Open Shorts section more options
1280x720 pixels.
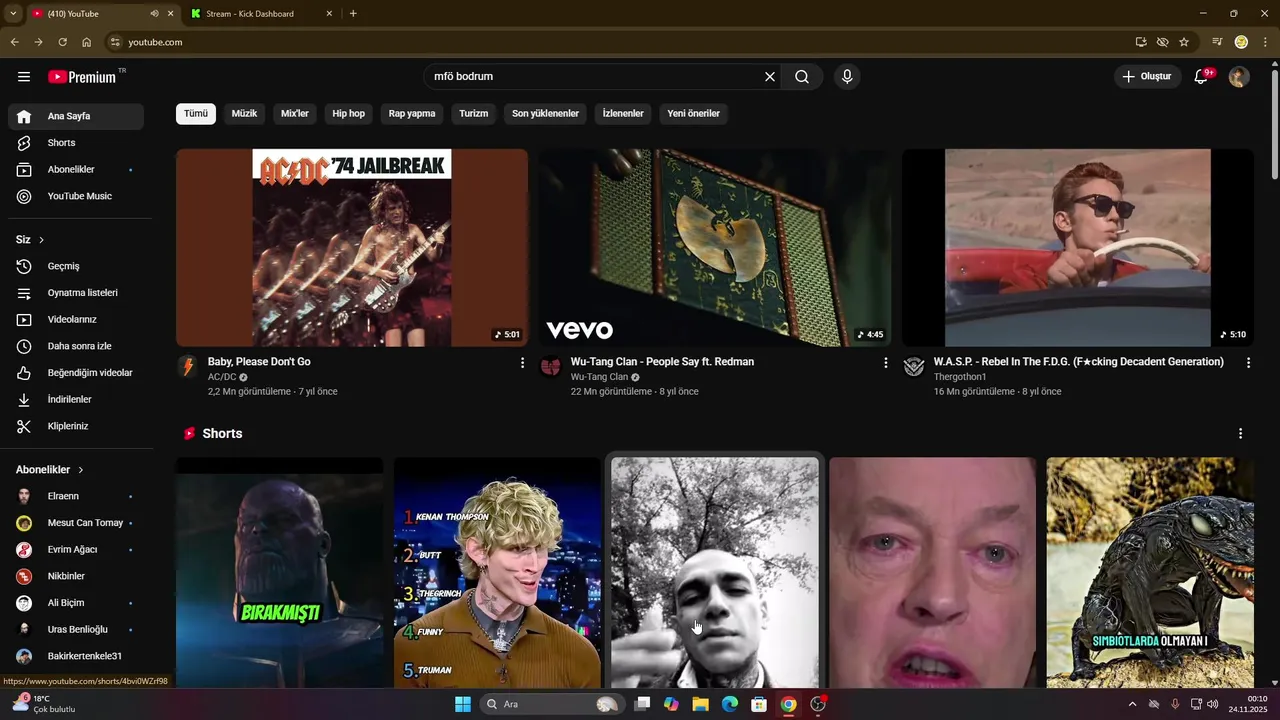(1240, 434)
